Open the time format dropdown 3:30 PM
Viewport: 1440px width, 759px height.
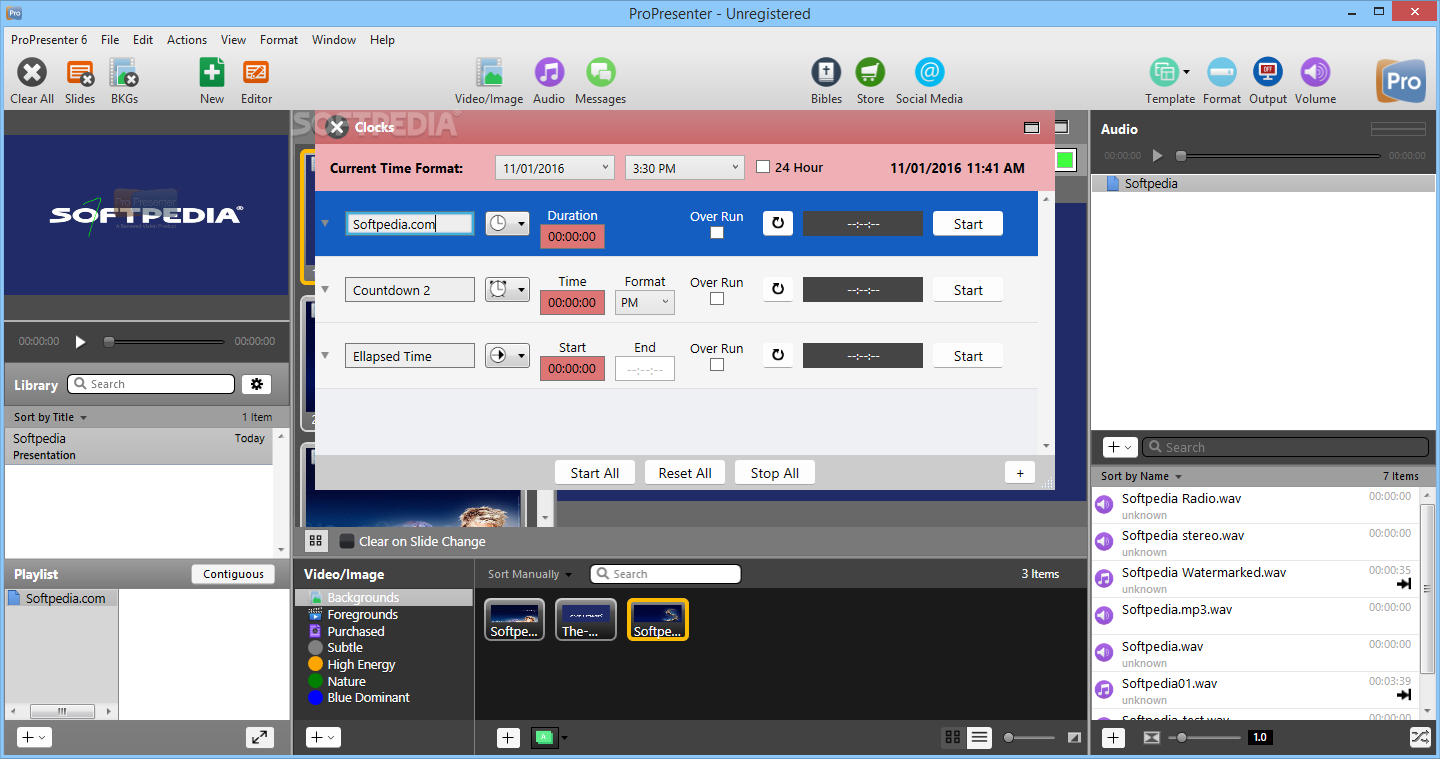685,168
